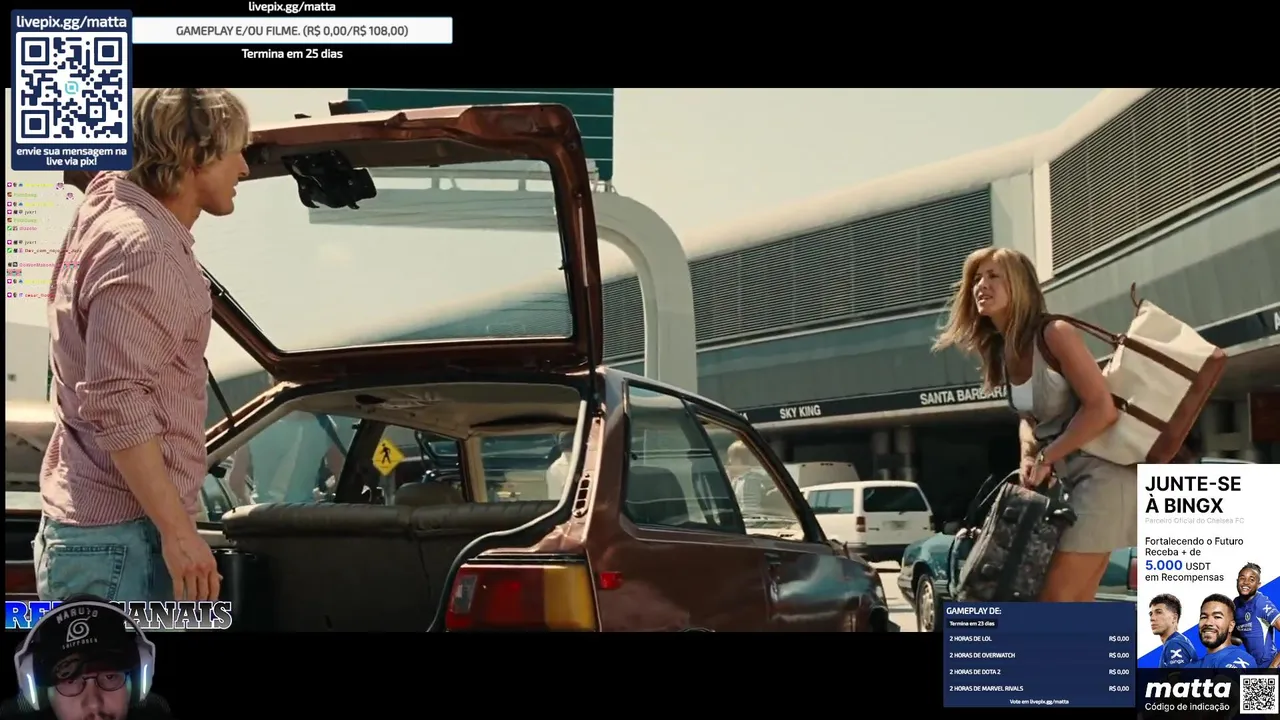
Task: Click '5.000 USDT' in the BingX ad
Action: pos(1176,565)
